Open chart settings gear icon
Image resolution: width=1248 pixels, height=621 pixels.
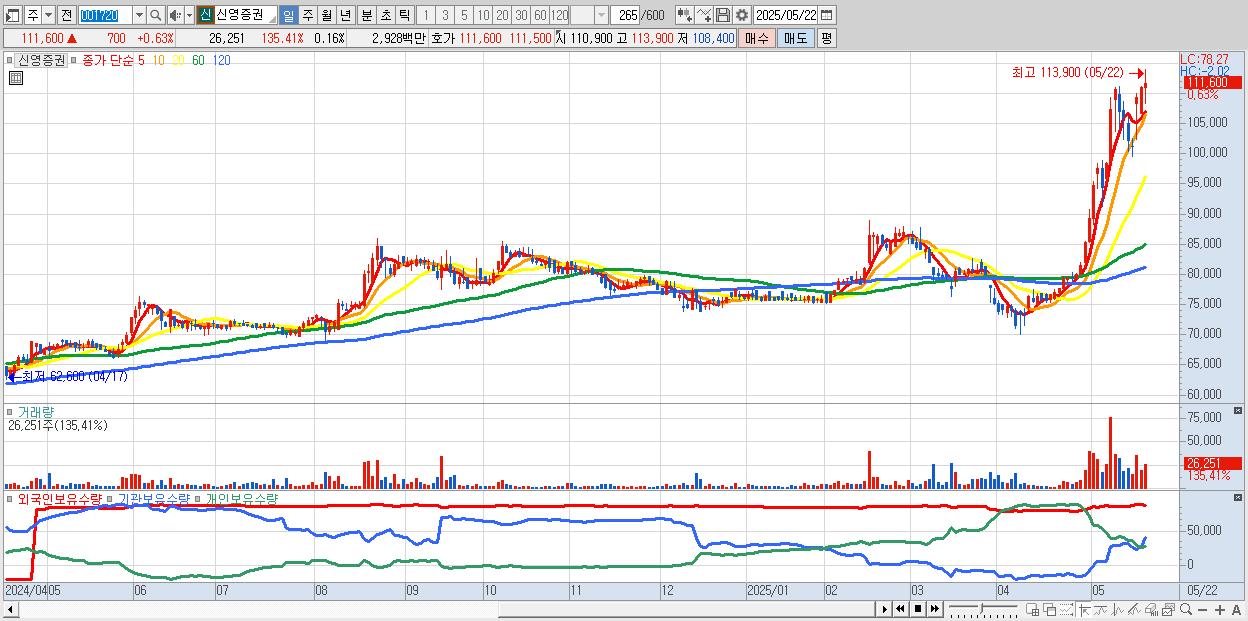click(741, 15)
